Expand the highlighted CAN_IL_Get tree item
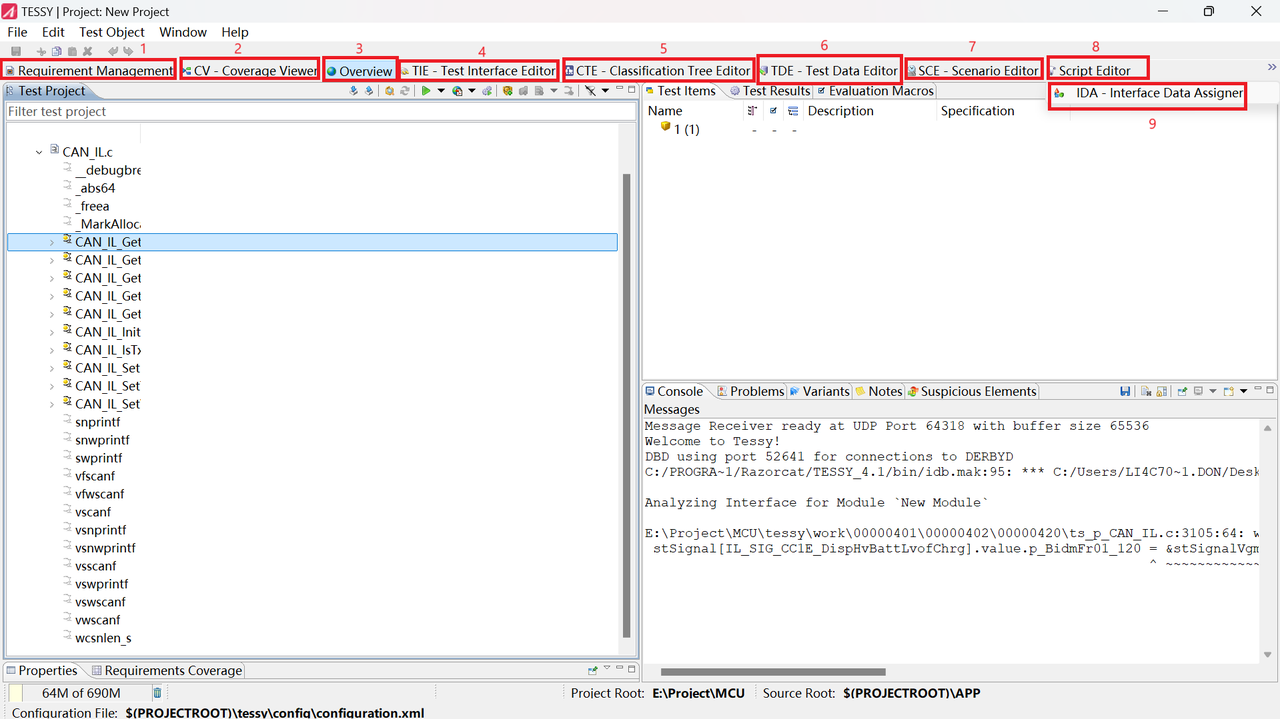The height and width of the screenshot is (719, 1280). click(x=52, y=242)
